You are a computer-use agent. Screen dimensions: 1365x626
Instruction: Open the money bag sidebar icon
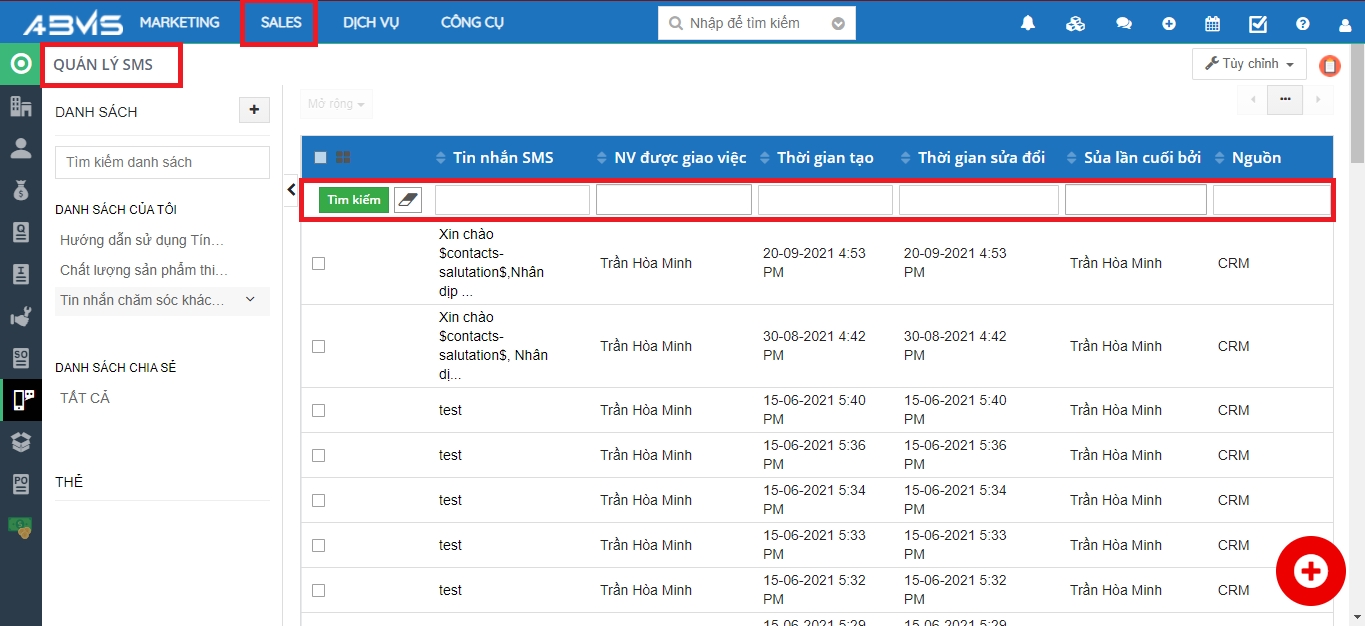pos(20,190)
